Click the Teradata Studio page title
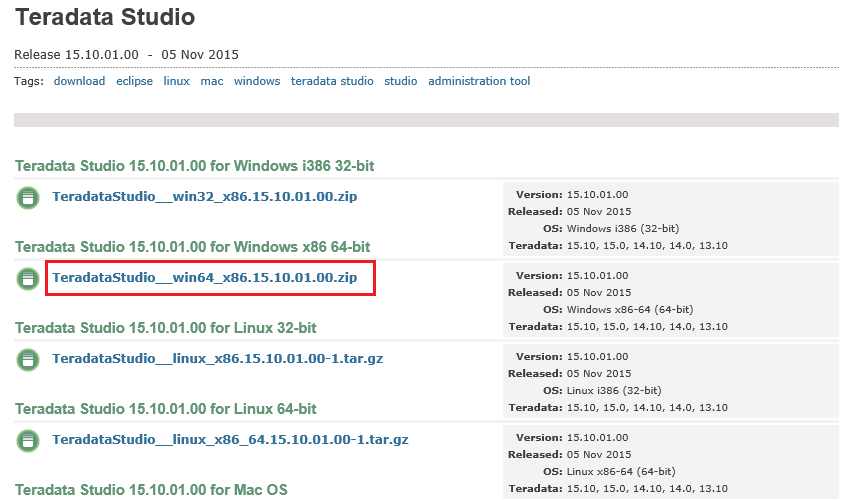The image size is (842, 500). (x=105, y=17)
